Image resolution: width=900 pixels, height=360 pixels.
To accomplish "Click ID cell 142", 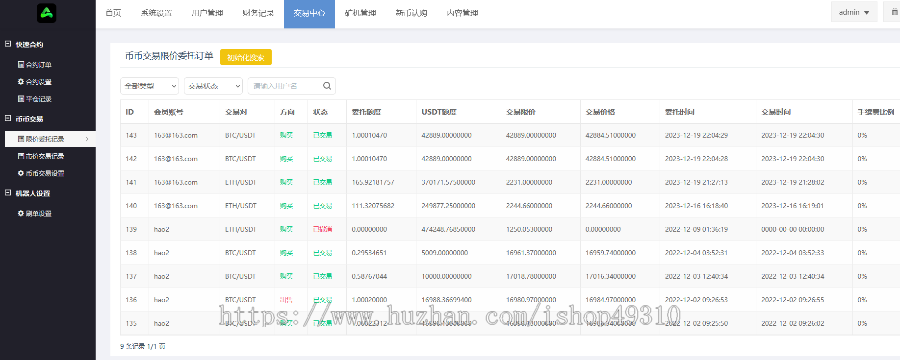I will [x=131, y=158].
